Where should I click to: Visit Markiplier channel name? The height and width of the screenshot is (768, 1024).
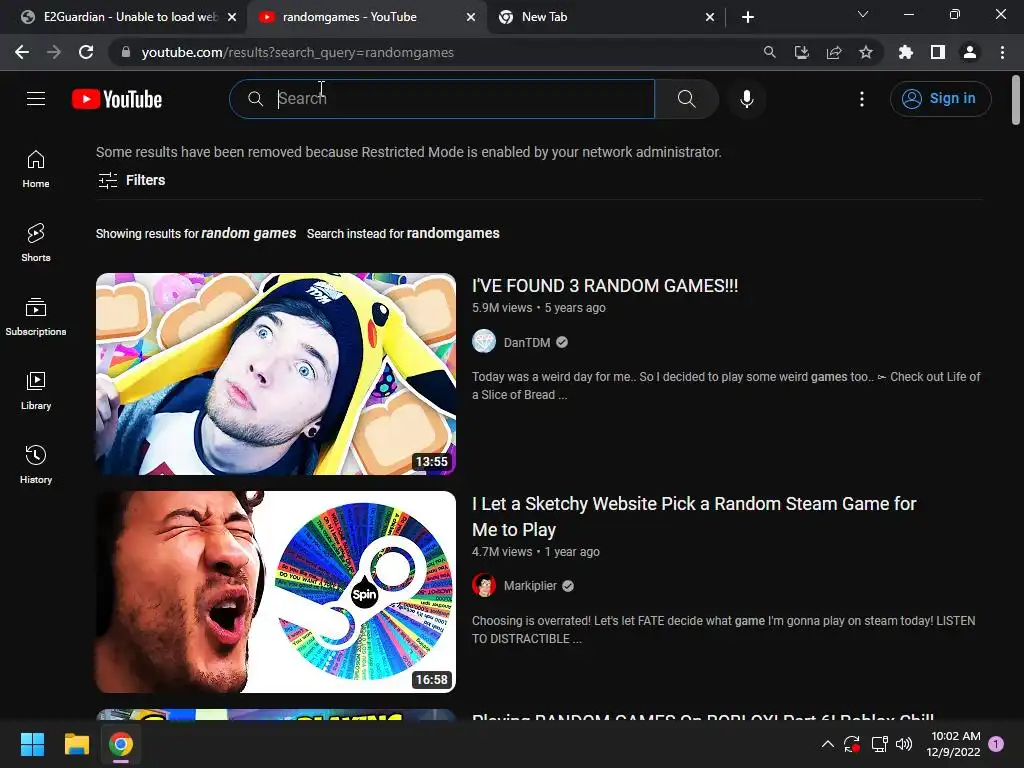coord(530,586)
